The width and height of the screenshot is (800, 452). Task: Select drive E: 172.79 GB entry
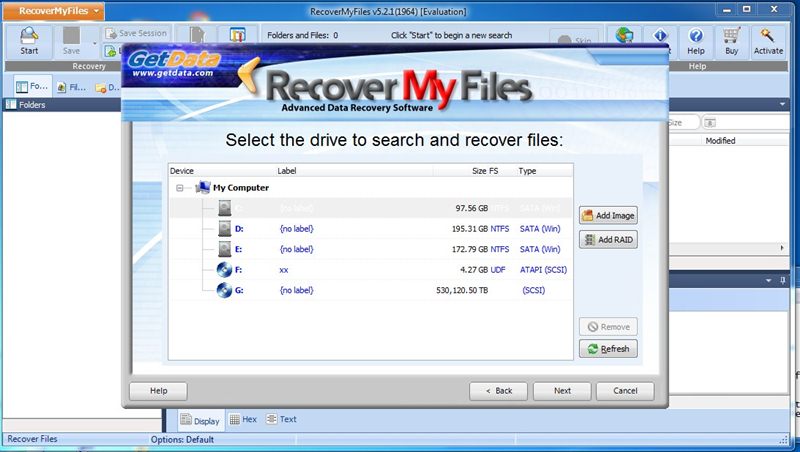point(371,249)
